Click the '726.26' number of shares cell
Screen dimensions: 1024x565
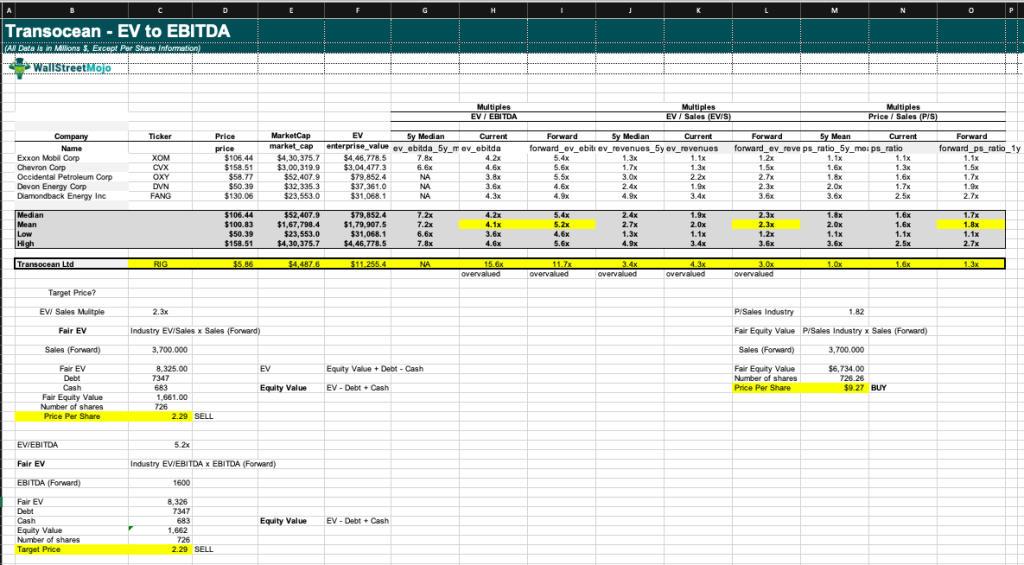point(835,378)
